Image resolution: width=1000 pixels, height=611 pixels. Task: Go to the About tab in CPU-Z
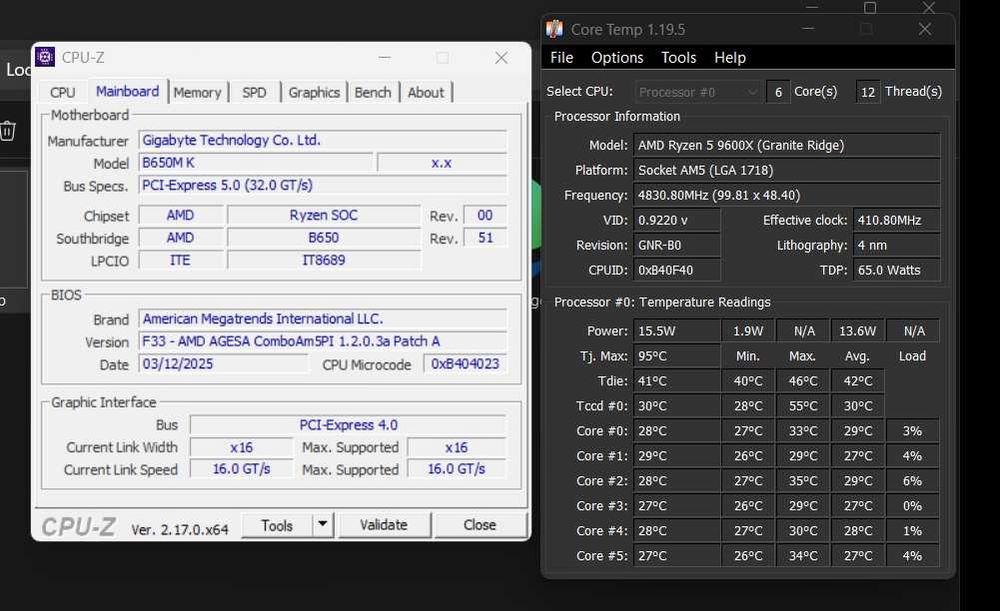425,92
